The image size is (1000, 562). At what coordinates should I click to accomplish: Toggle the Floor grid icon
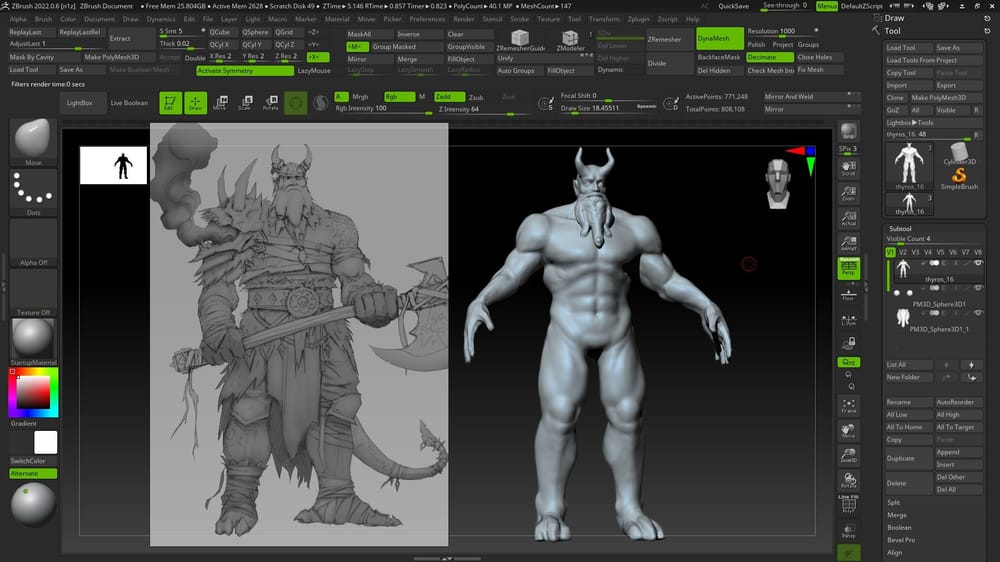(848, 294)
